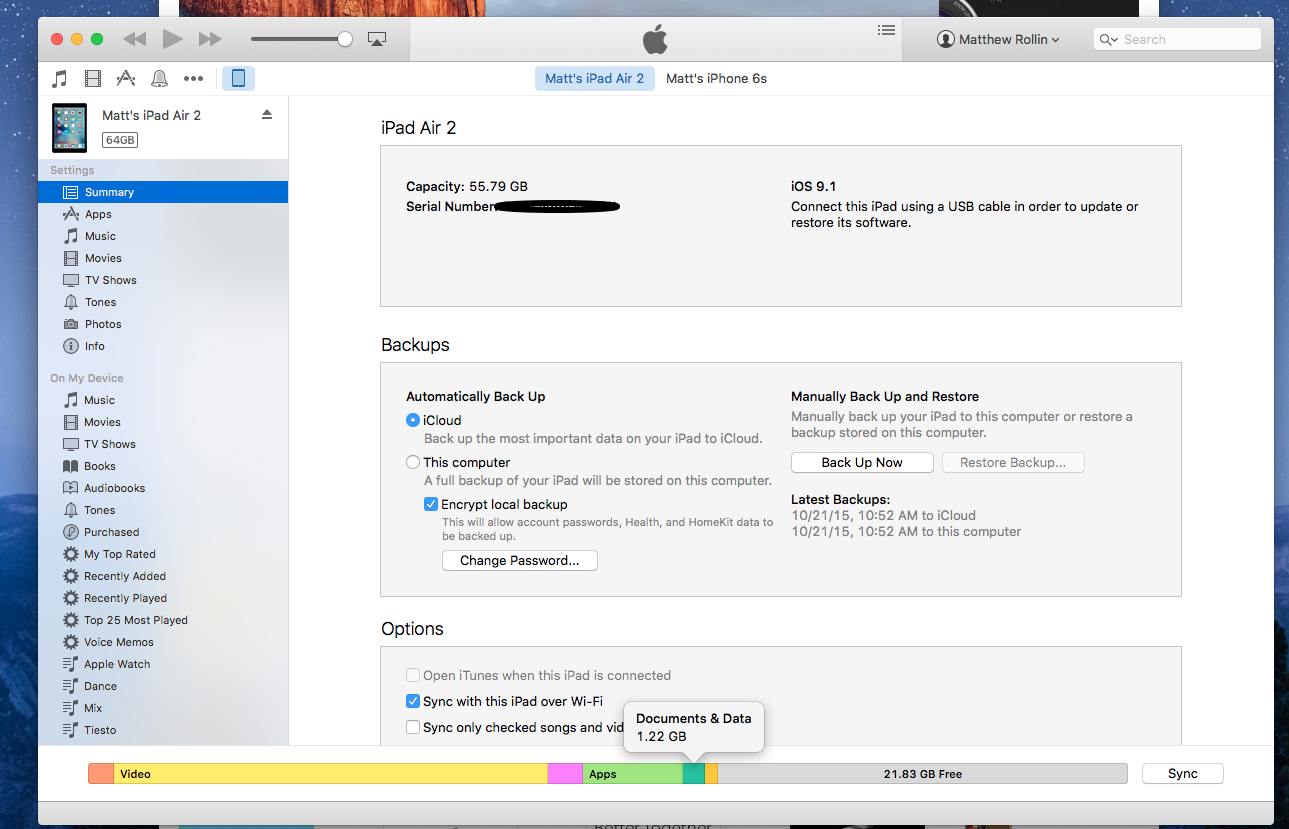1289x829 pixels.
Task: Click Back Up Now
Action: point(862,463)
